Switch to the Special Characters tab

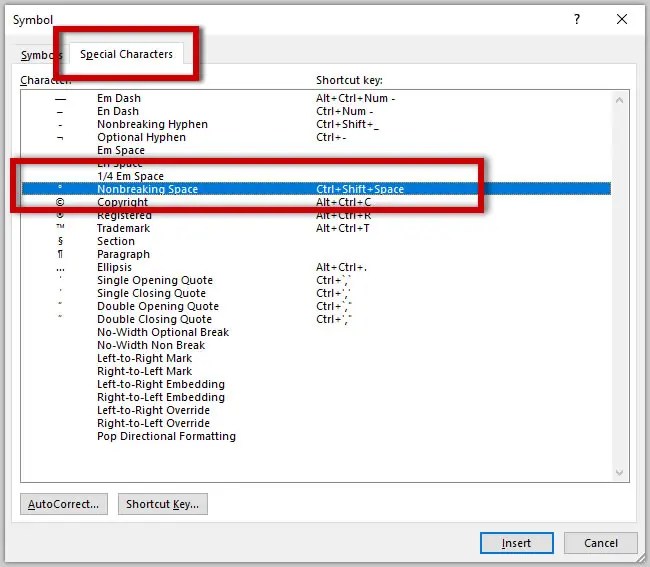tap(126, 54)
